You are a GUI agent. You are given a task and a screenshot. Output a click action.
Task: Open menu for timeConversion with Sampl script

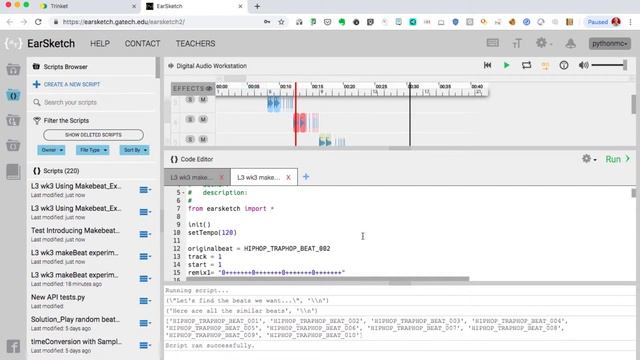point(145,345)
